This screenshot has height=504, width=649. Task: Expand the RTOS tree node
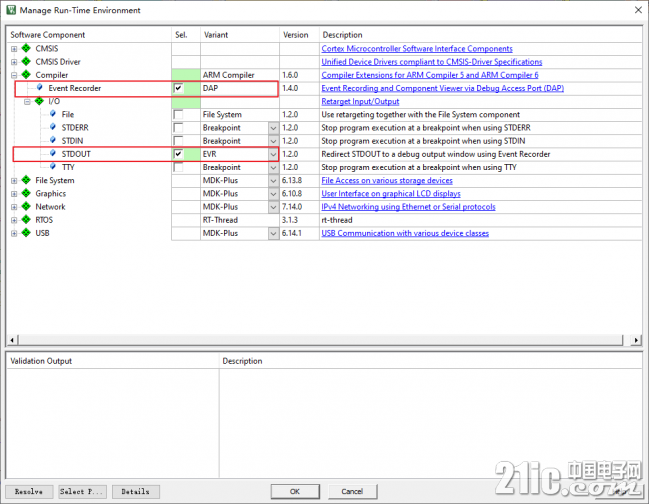click(x=14, y=220)
